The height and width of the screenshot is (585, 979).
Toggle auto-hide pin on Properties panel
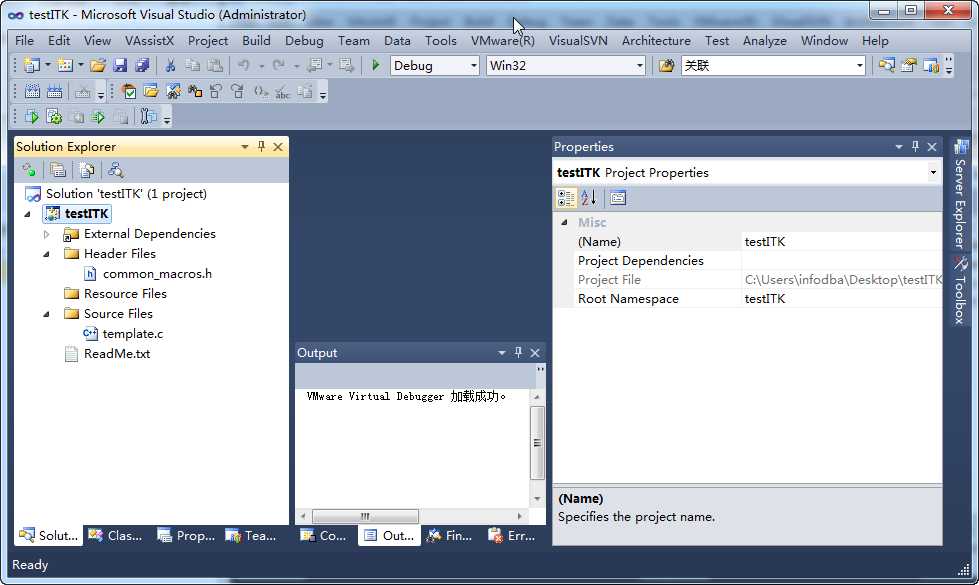tap(915, 146)
